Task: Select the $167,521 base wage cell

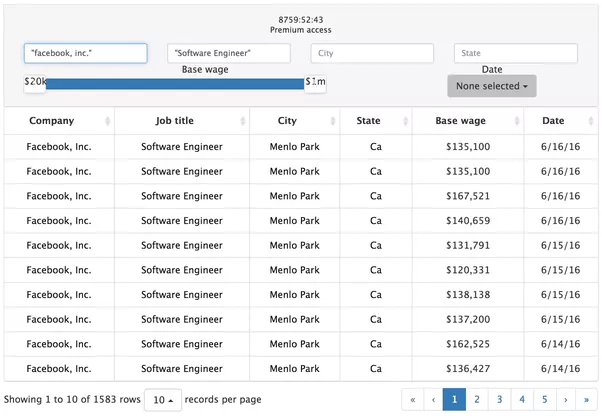Action: click(468, 196)
